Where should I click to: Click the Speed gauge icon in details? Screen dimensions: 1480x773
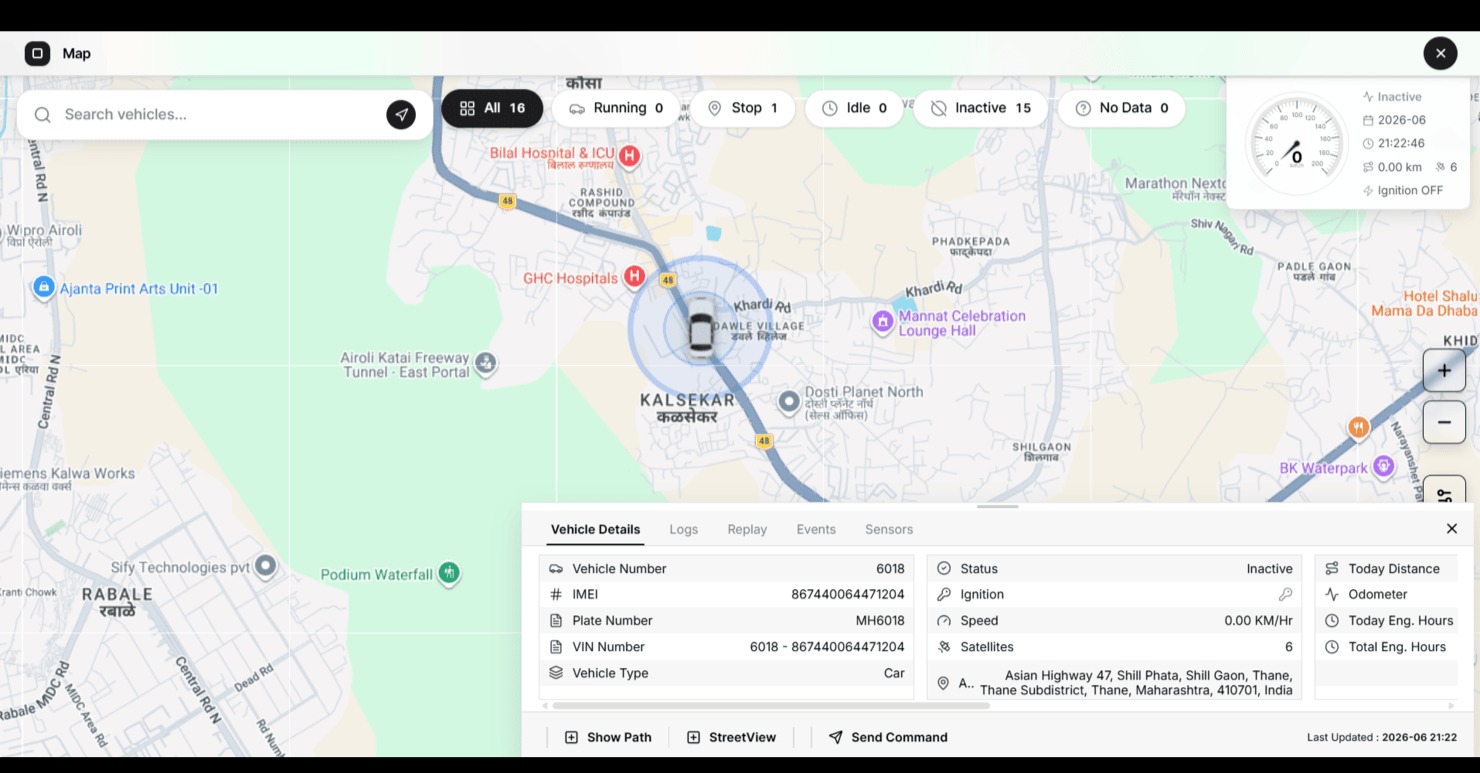943,620
